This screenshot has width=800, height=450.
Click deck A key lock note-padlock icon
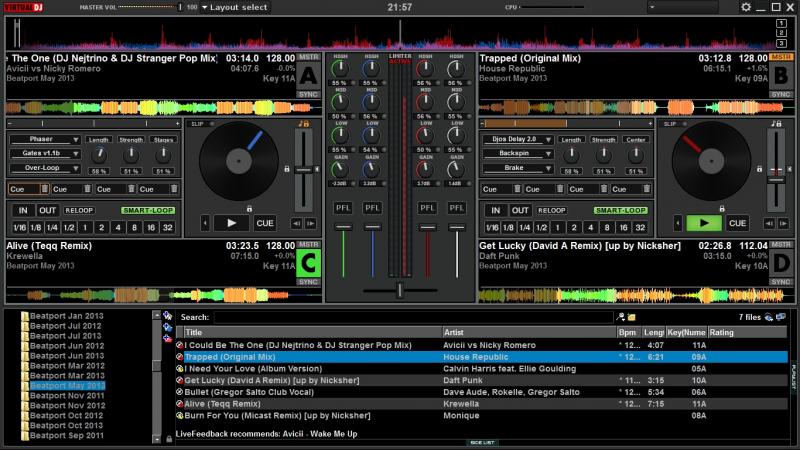point(304,124)
